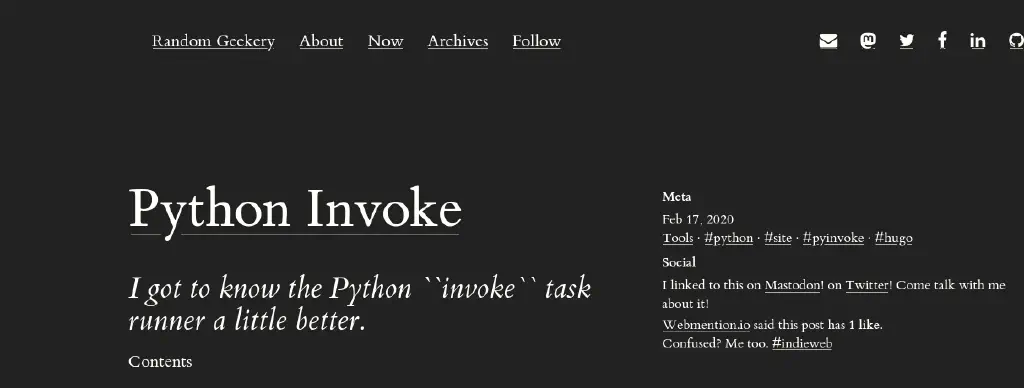Click the italic summary about the invoke task runner

360,304
